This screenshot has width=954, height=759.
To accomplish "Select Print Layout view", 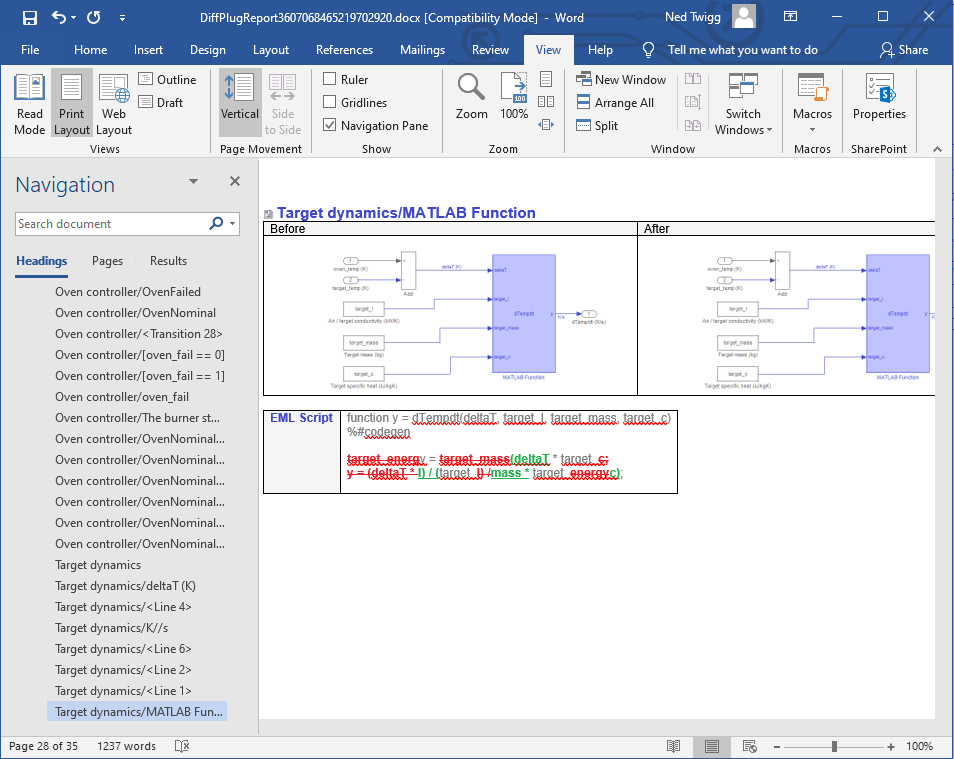I will pos(72,103).
